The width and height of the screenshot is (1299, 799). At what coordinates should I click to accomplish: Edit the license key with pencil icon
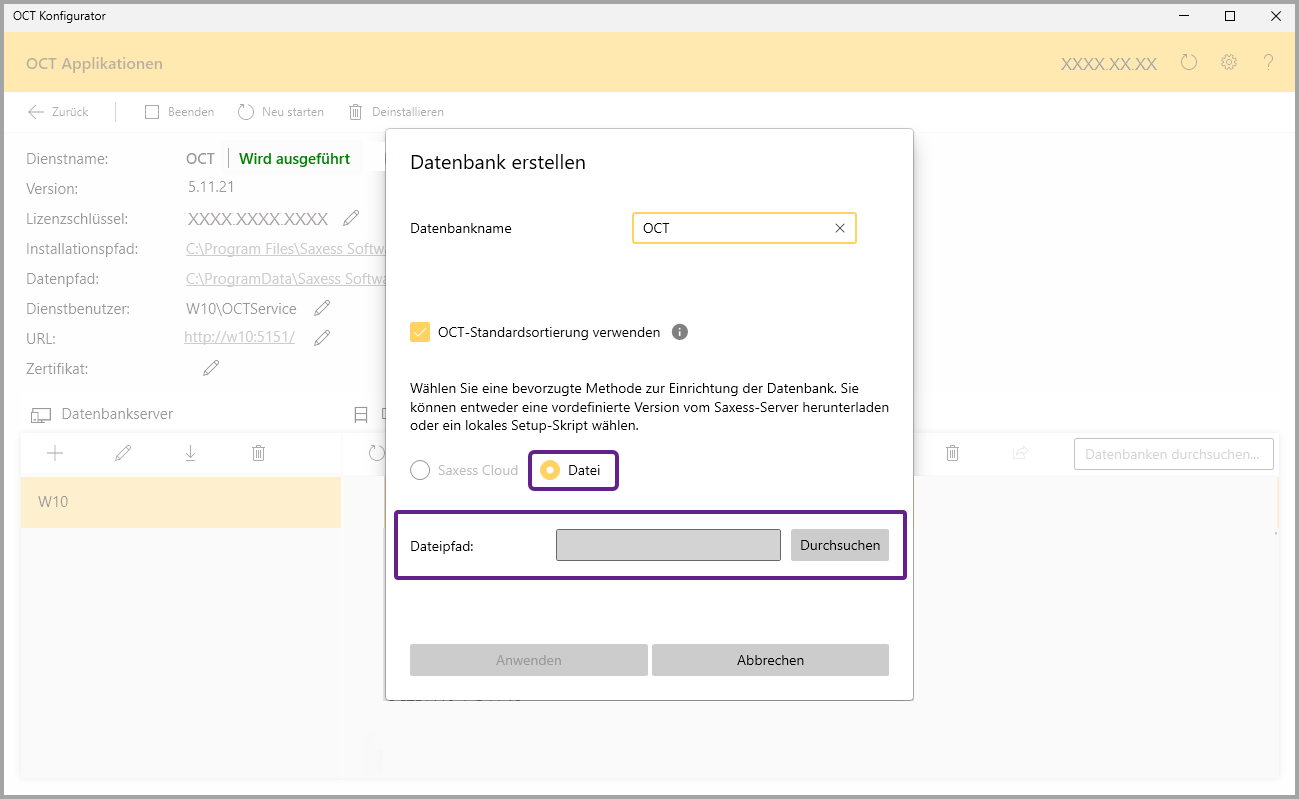[x=351, y=218]
